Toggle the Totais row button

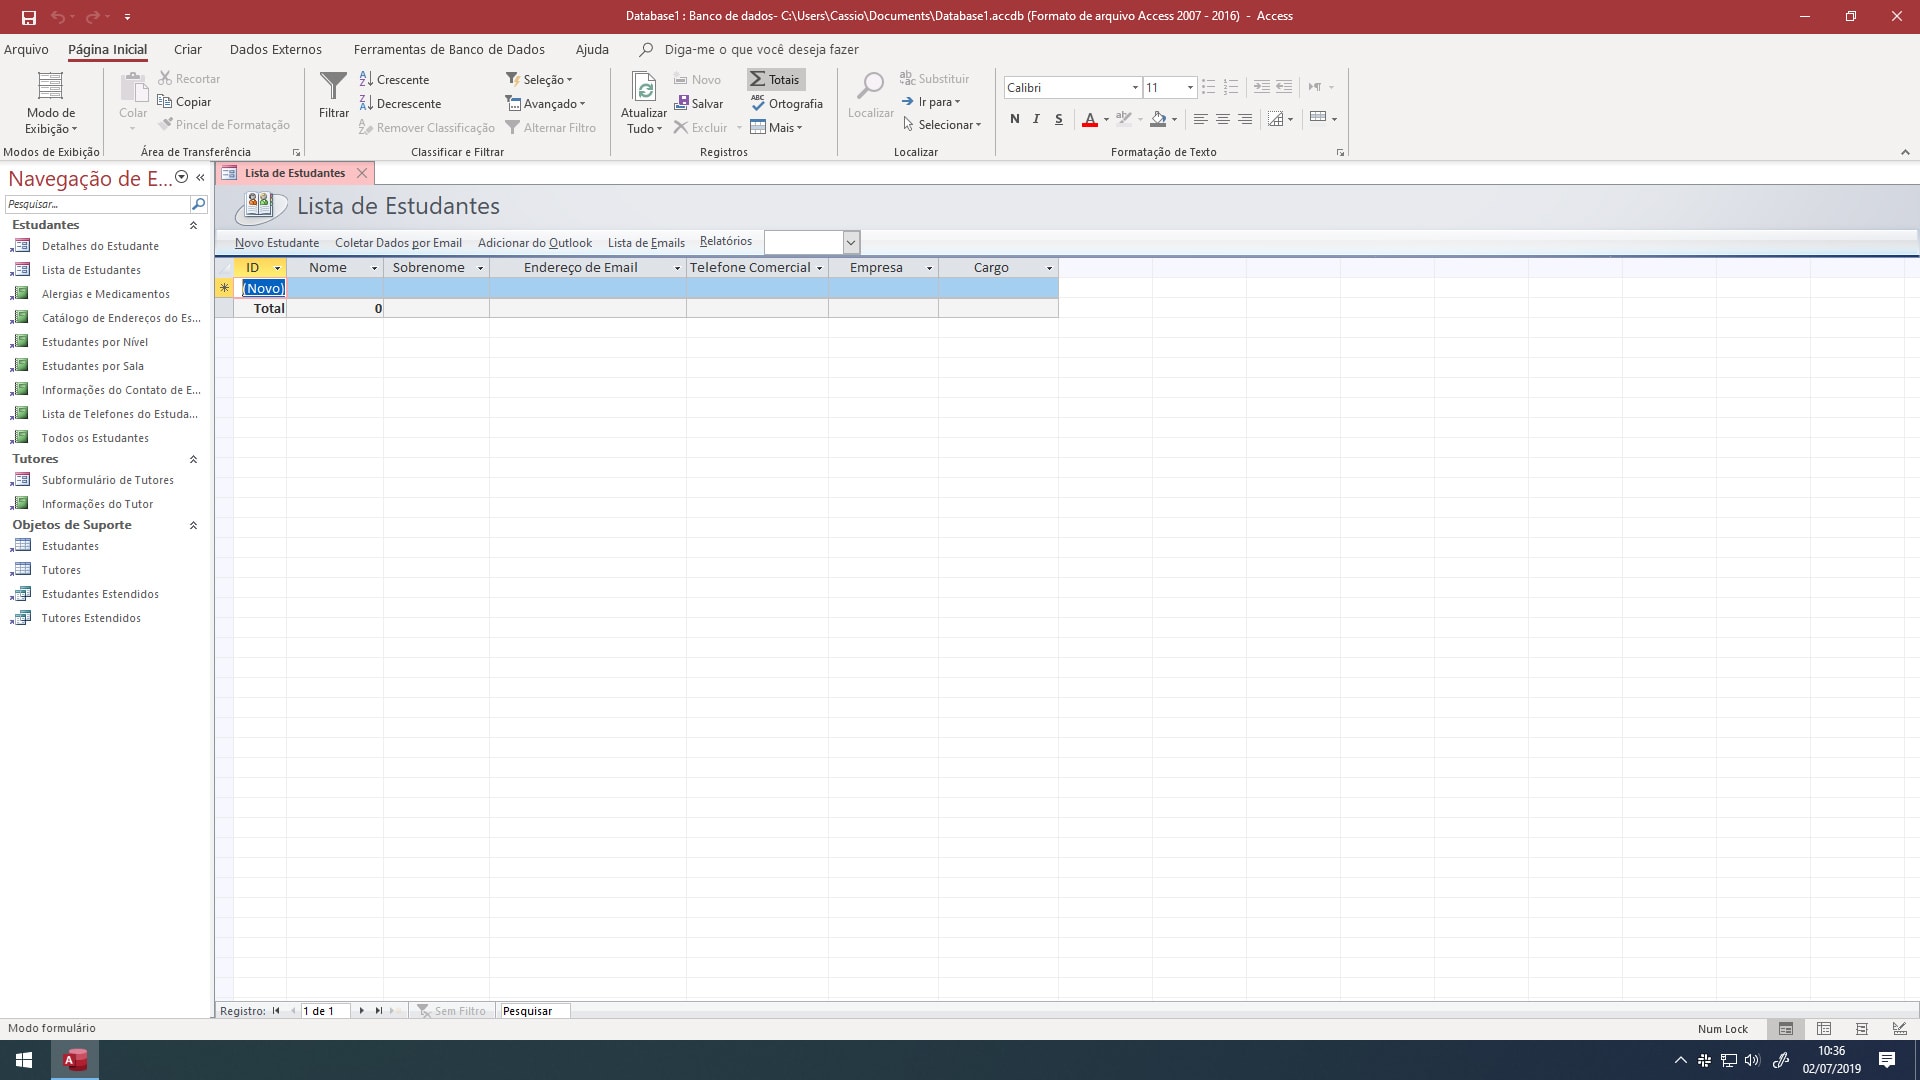(775, 79)
